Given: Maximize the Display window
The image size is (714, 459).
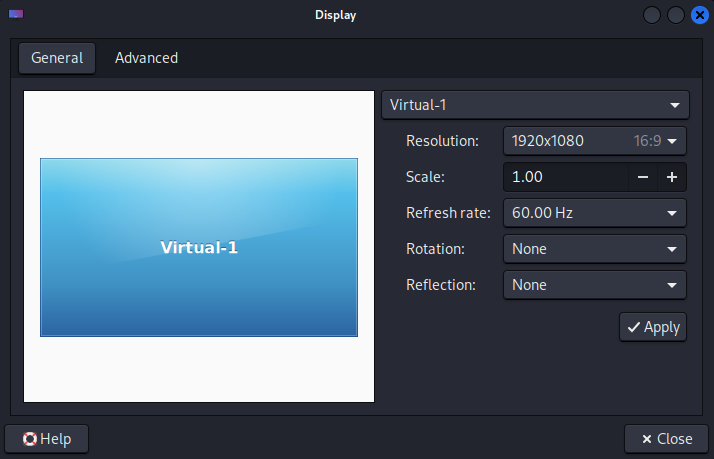Looking at the screenshot, I should [x=676, y=15].
